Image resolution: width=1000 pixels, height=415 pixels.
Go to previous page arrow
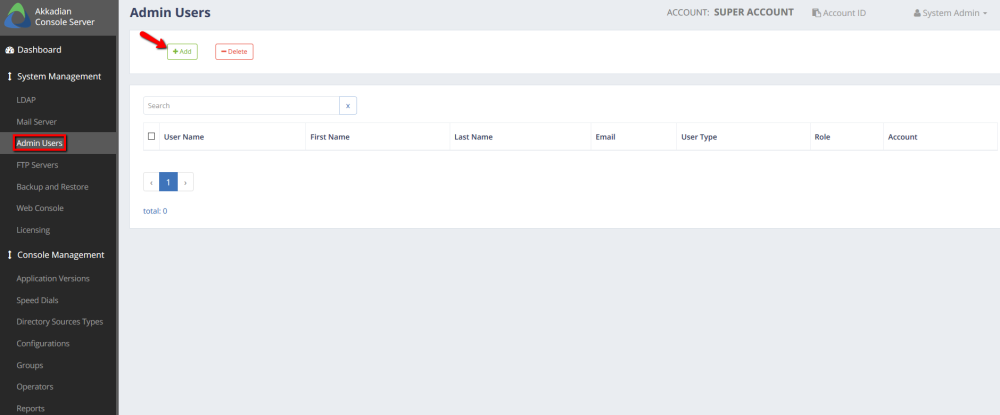click(151, 182)
